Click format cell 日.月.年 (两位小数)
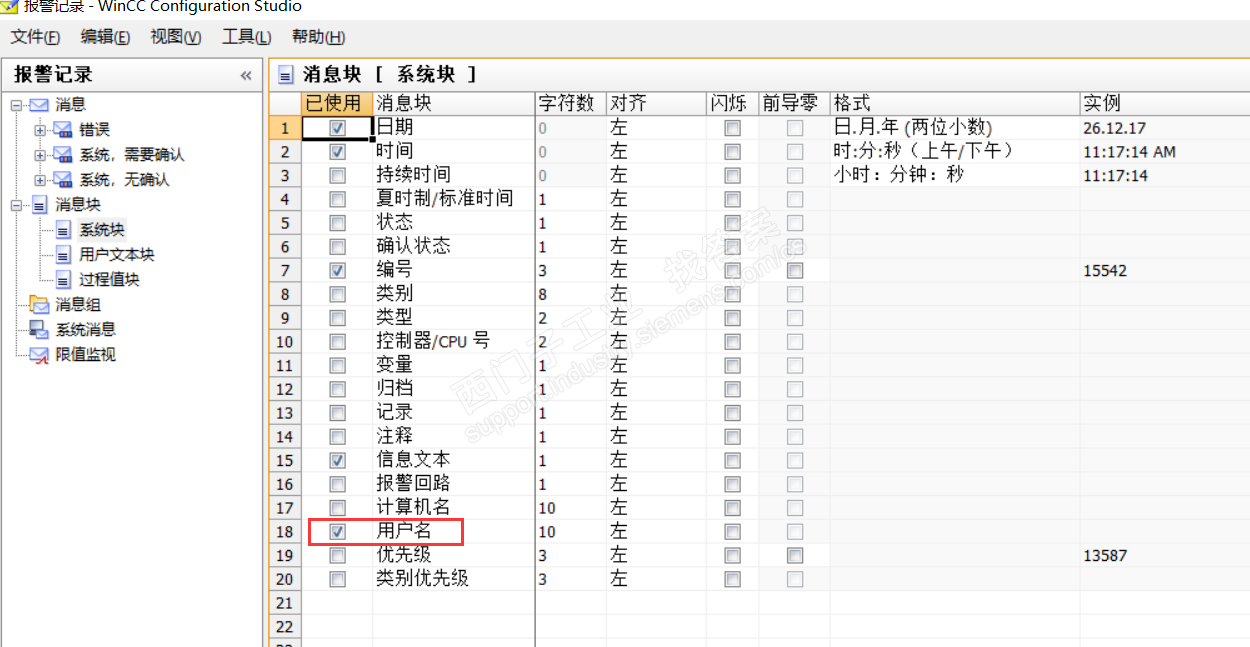This screenshot has width=1250, height=647. click(955, 128)
